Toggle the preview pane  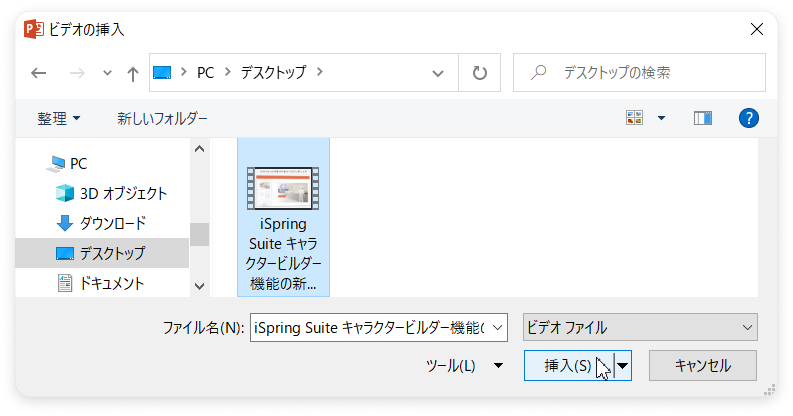(702, 118)
